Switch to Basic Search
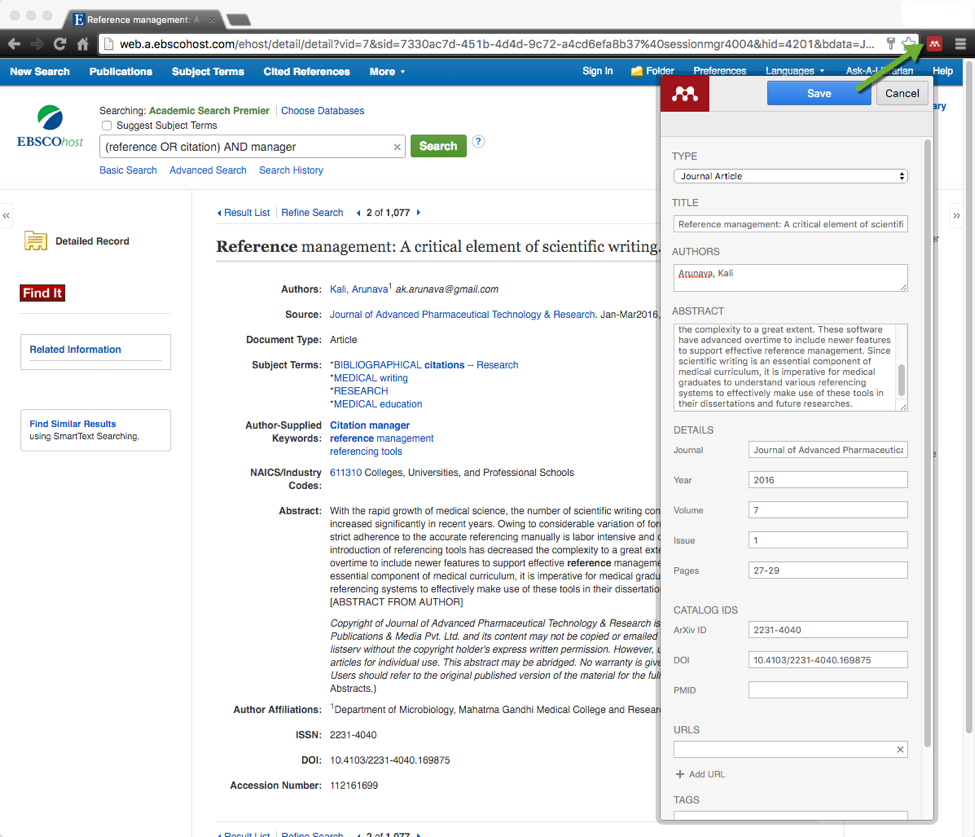The image size is (975, 837). [128, 170]
